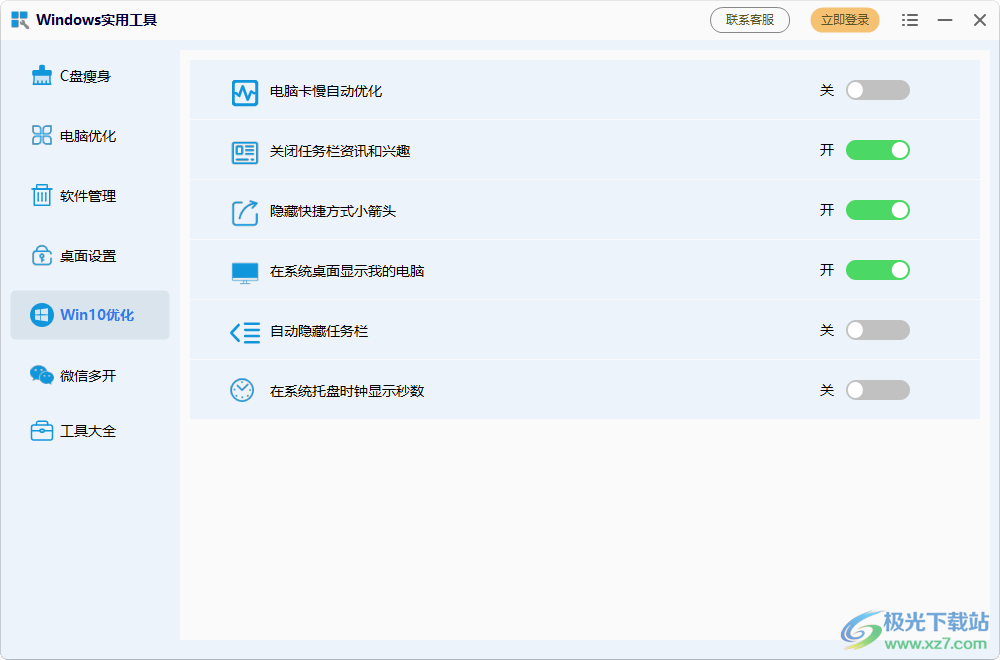This screenshot has width=1000, height=660.
Task: Click the news icon next to 关闭任务栏资讯和兴趣
Action: pyautogui.click(x=243, y=150)
